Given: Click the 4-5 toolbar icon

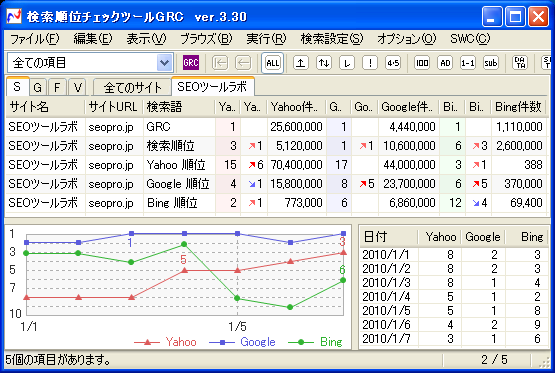Looking at the screenshot, I should click(x=393, y=63).
